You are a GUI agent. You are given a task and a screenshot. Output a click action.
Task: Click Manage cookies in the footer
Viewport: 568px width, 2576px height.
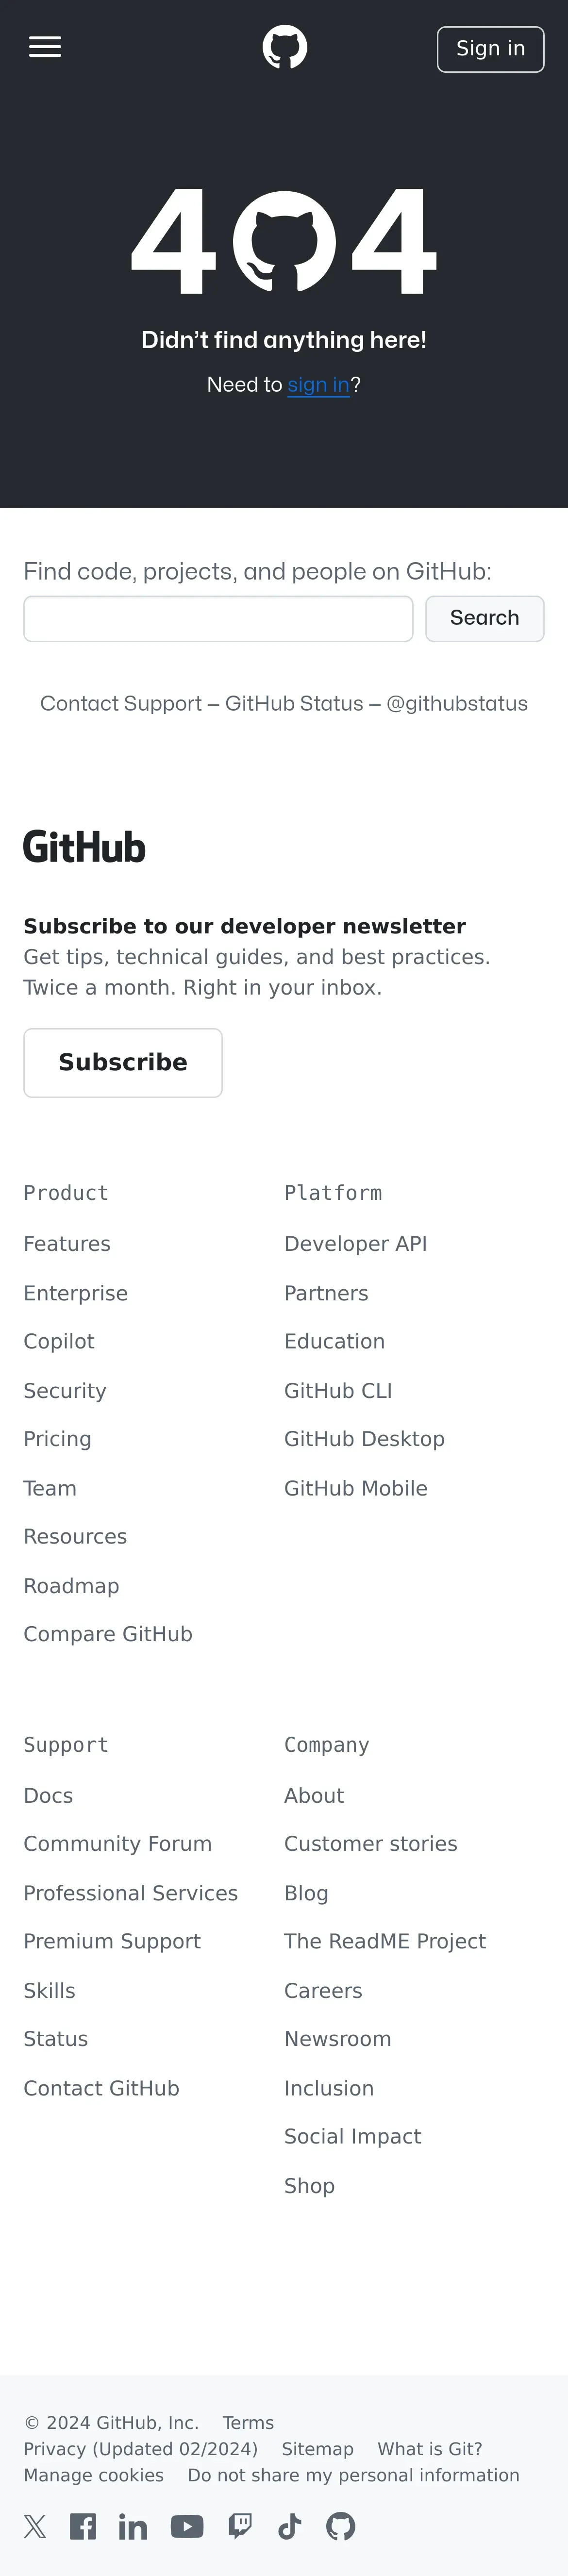(x=94, y=2475)
